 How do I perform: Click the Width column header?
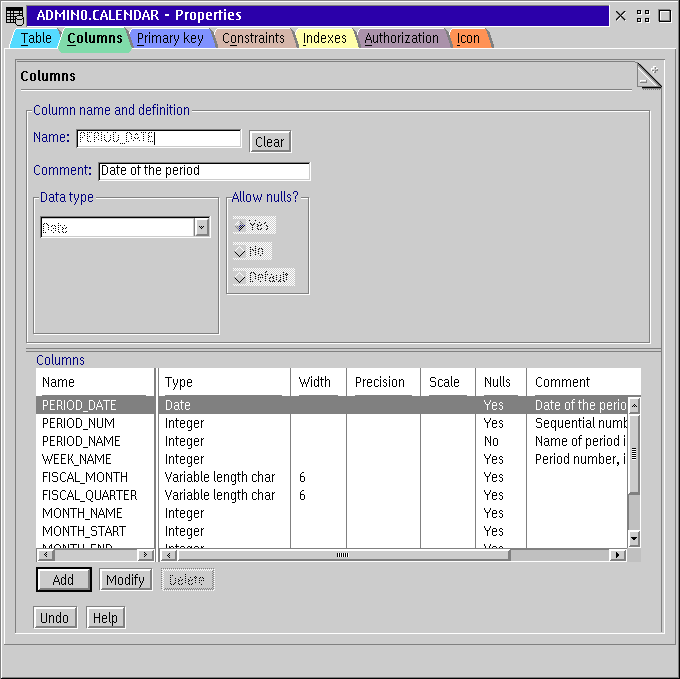coord(315,382)
